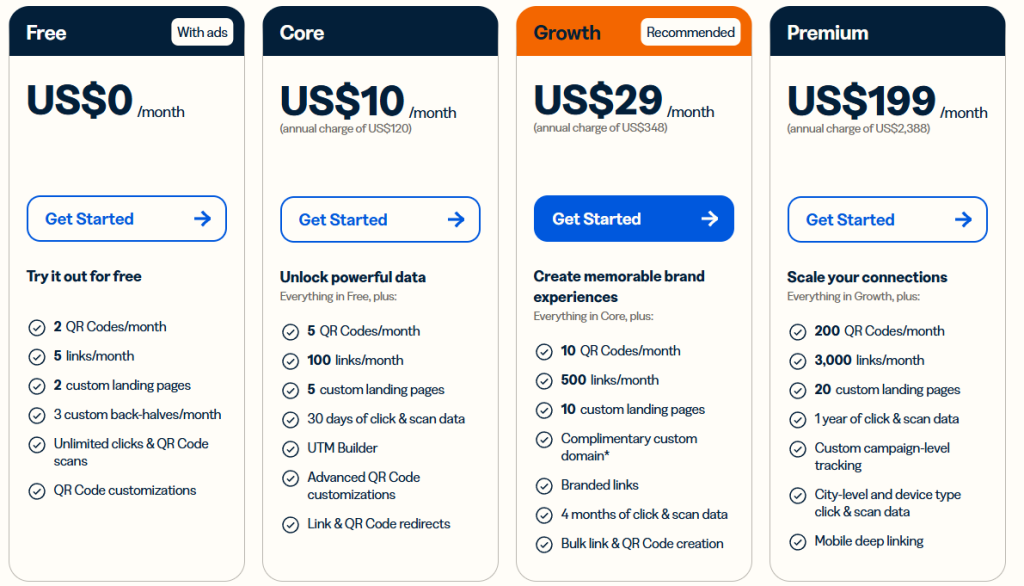Click checkmark icon beside Mobile deep linking
The height and width of the screenshot is (586, 1024).
pos(798,542)
